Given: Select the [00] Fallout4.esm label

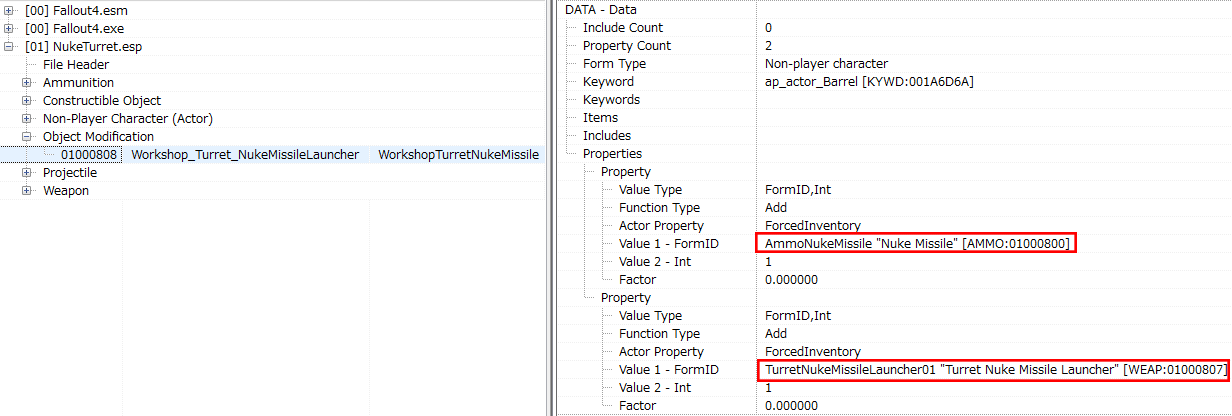Looking at the screenshot, I should 76,10.
